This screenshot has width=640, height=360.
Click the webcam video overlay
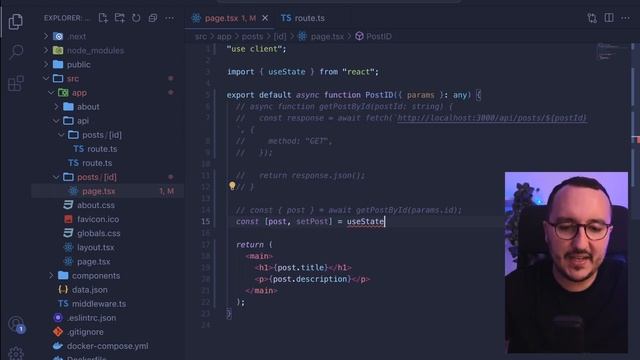566,262
